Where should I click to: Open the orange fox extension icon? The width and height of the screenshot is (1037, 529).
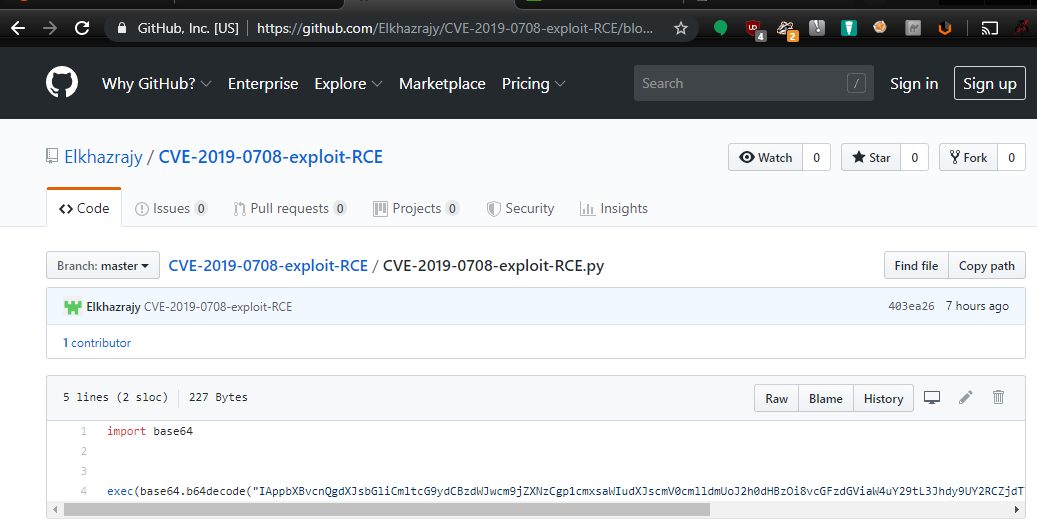[x=945, y=28]
